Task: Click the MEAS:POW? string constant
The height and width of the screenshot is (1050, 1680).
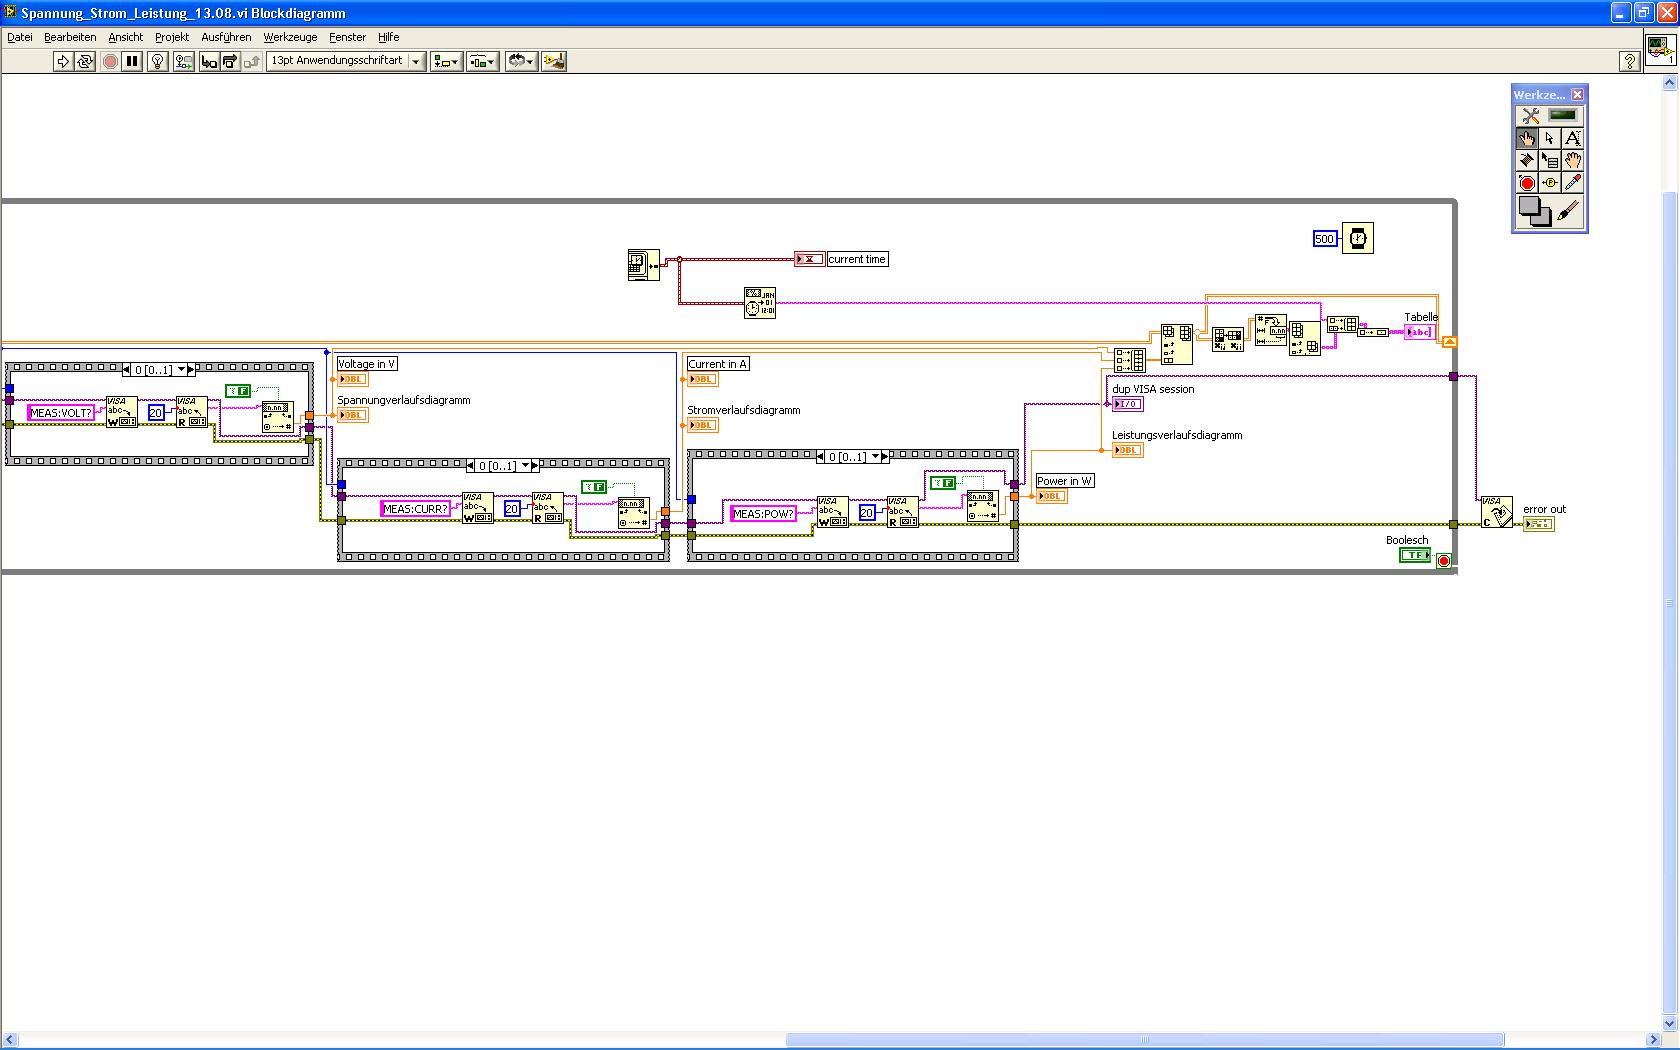Action: pyautogui.click(x=764, y=514)
